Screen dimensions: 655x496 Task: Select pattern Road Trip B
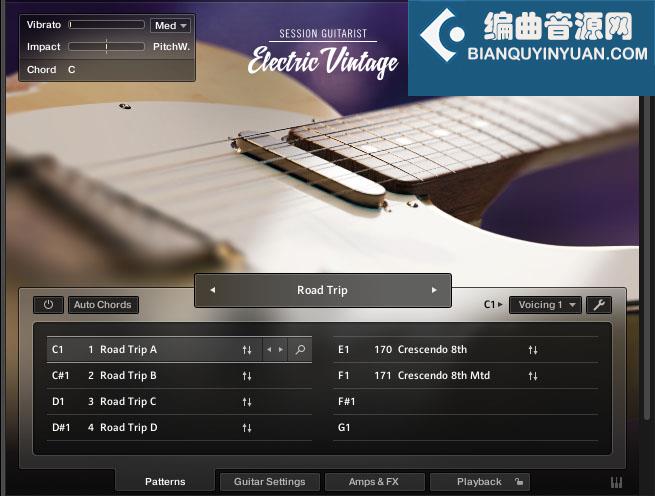click(179, 375)
